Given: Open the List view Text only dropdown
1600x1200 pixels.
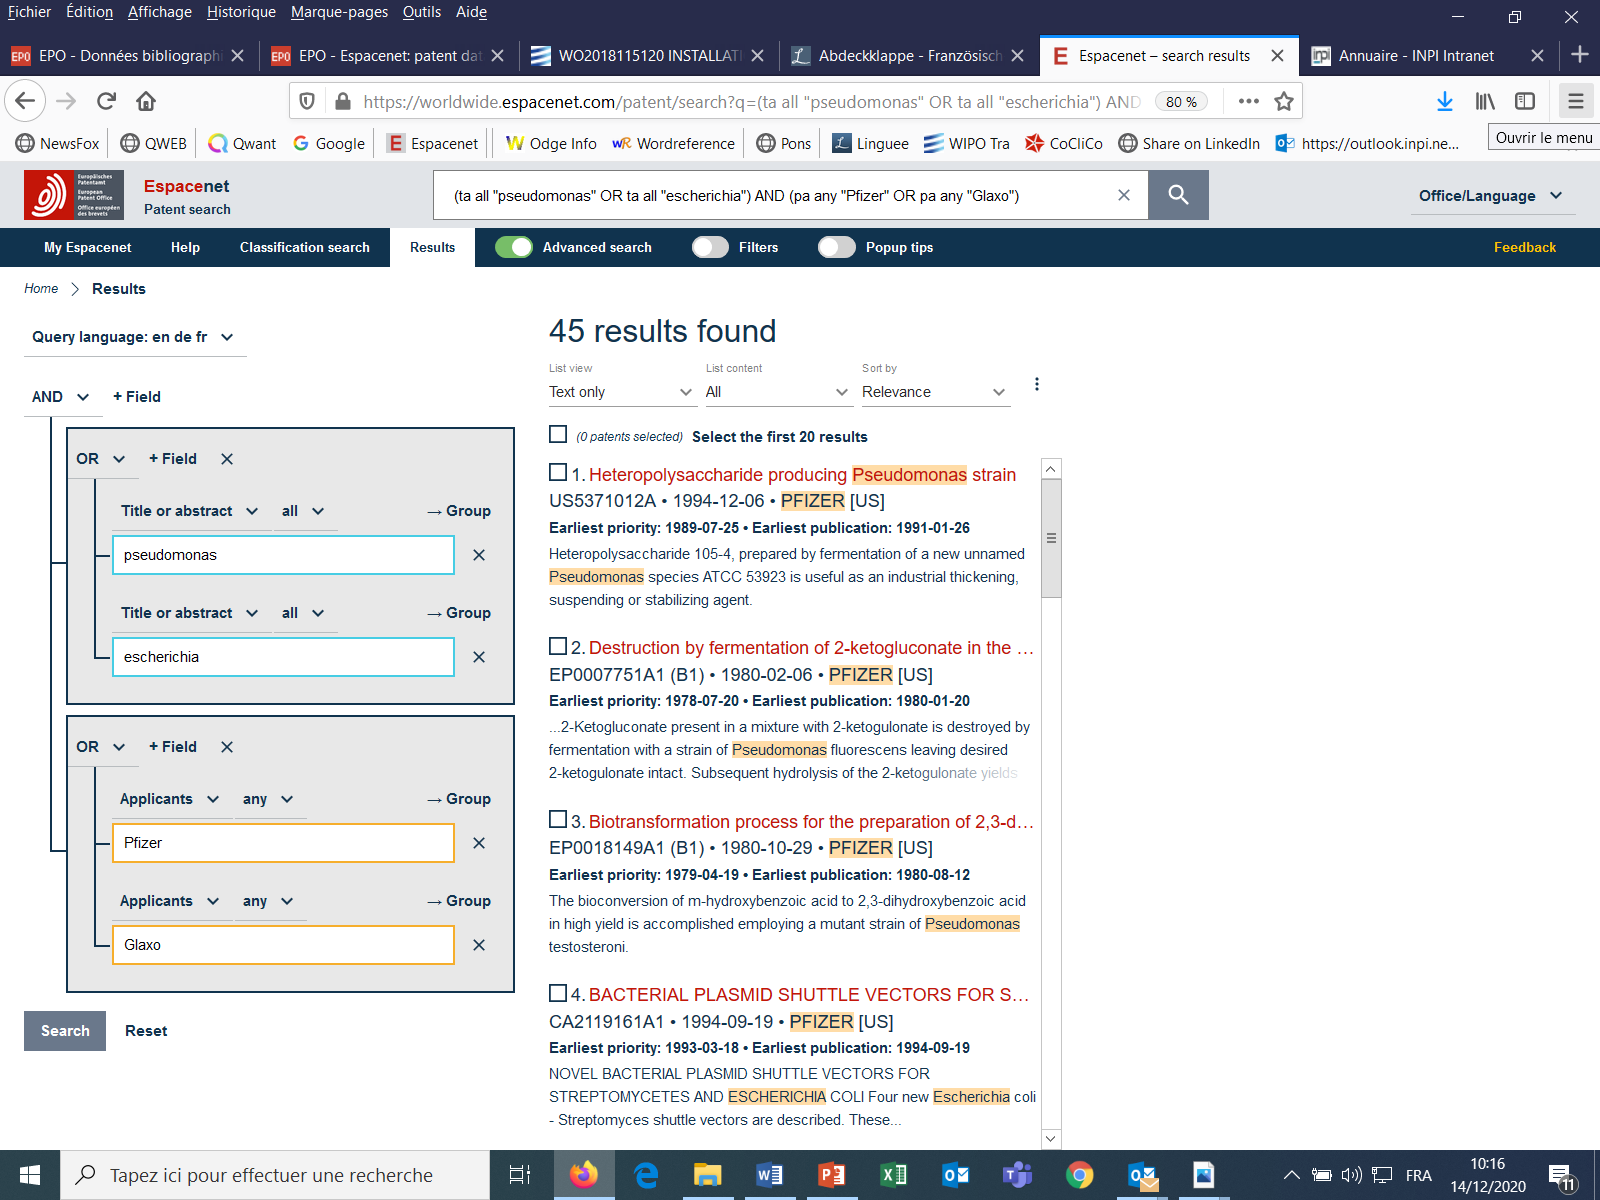Looking at the screenshot, I should (x=621, y=392).
